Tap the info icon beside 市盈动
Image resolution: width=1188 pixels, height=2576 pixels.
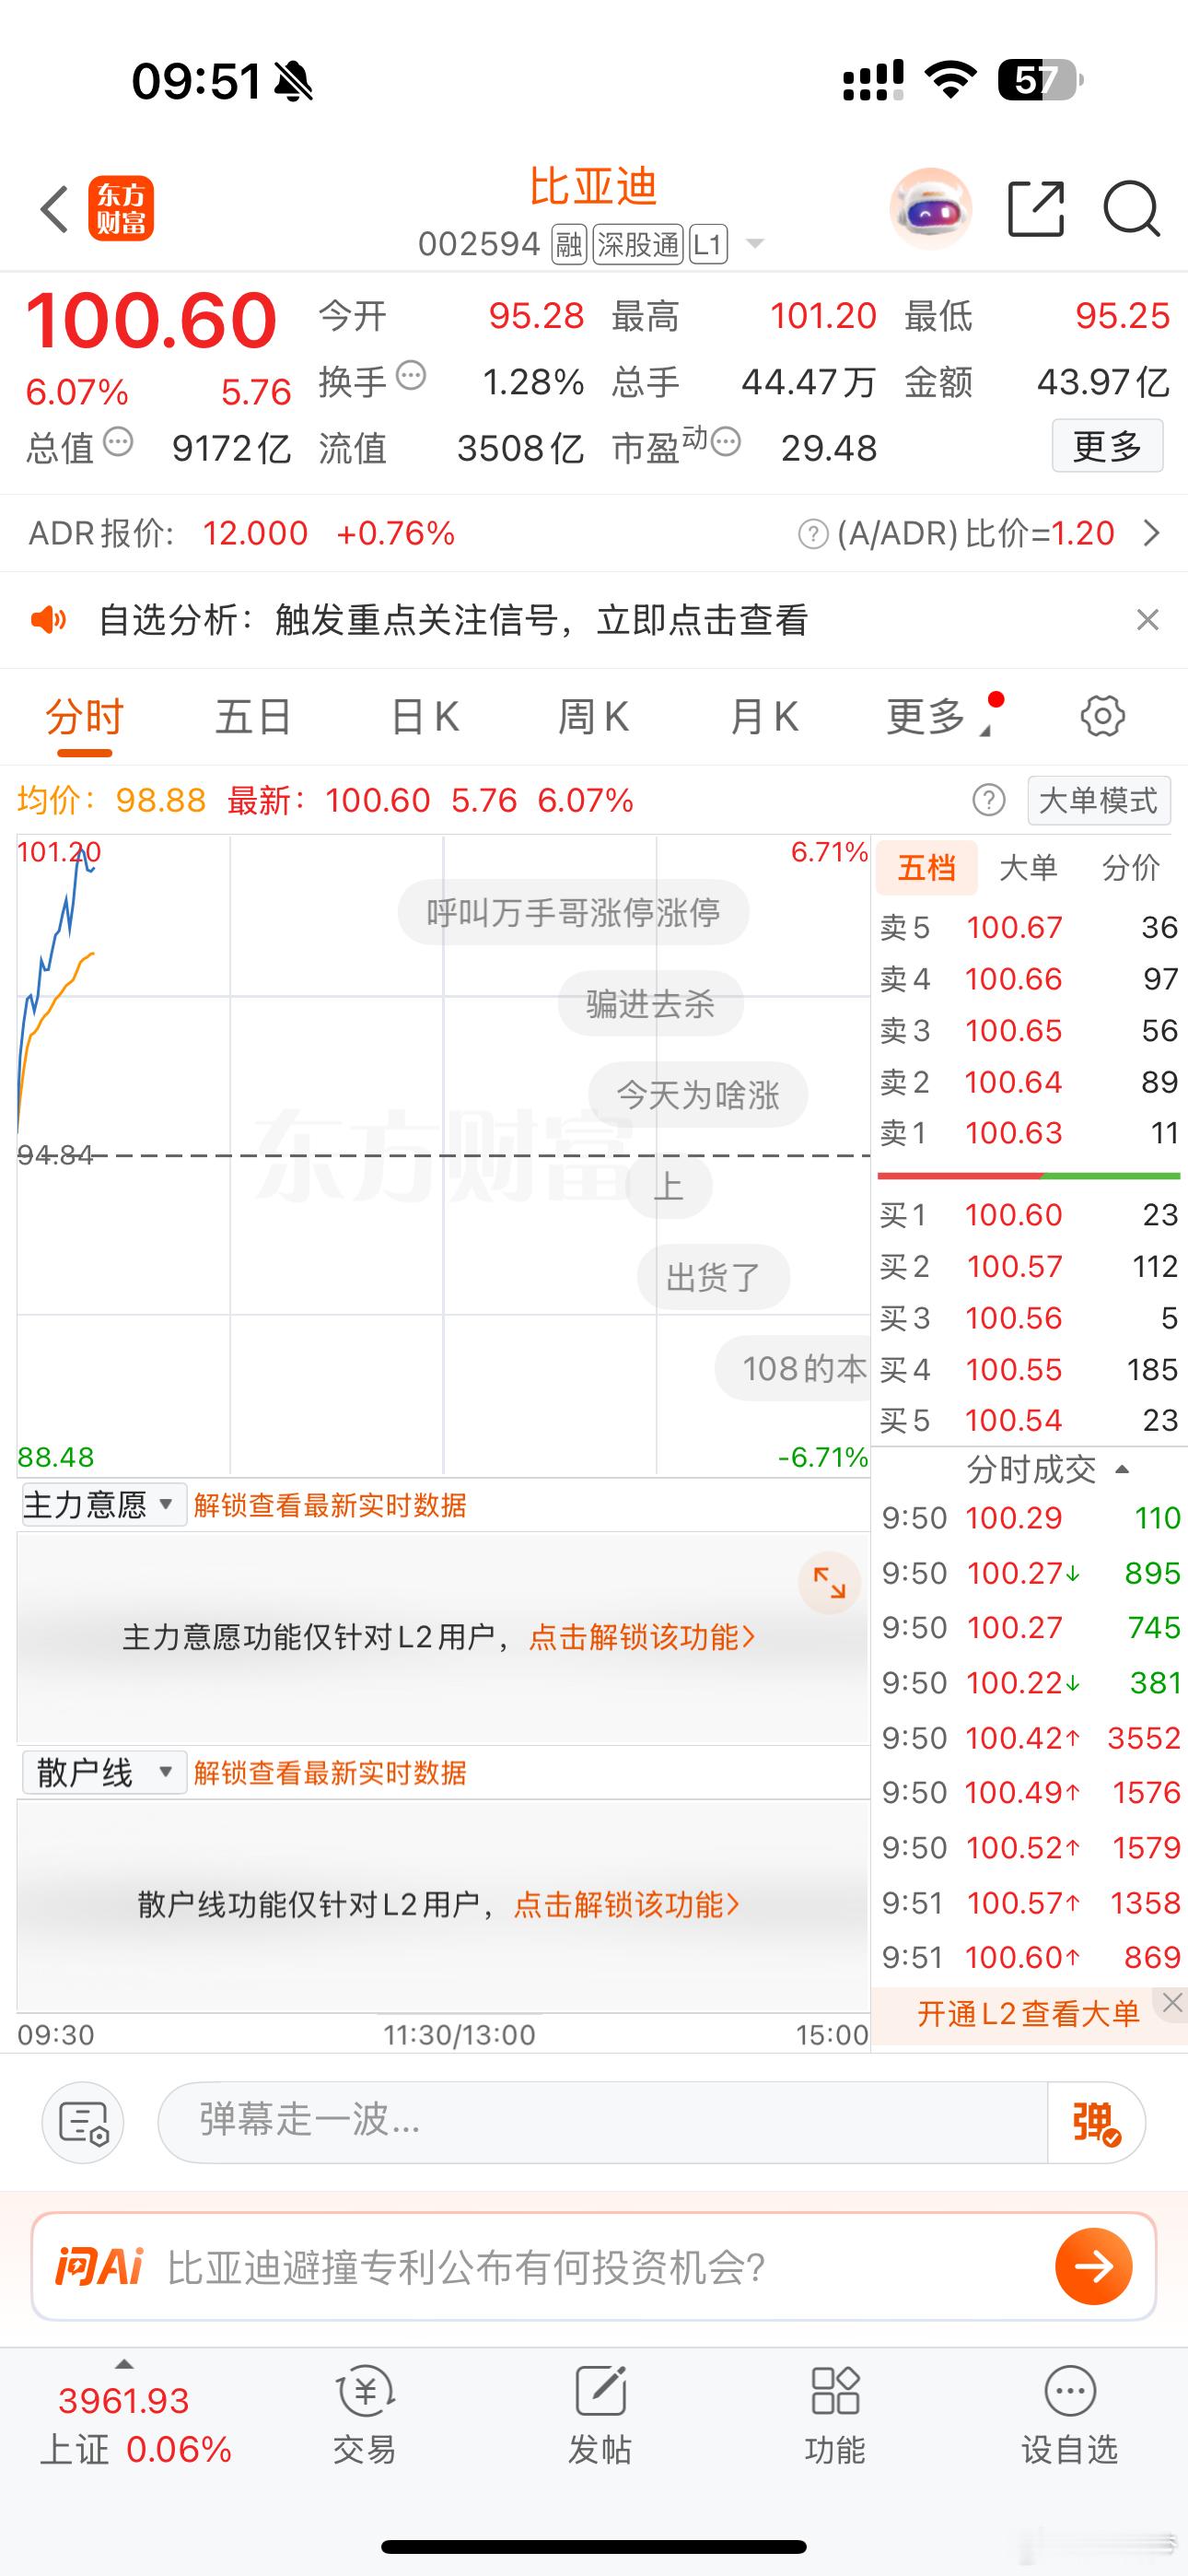pyautogui.click(x=726, y=441)
